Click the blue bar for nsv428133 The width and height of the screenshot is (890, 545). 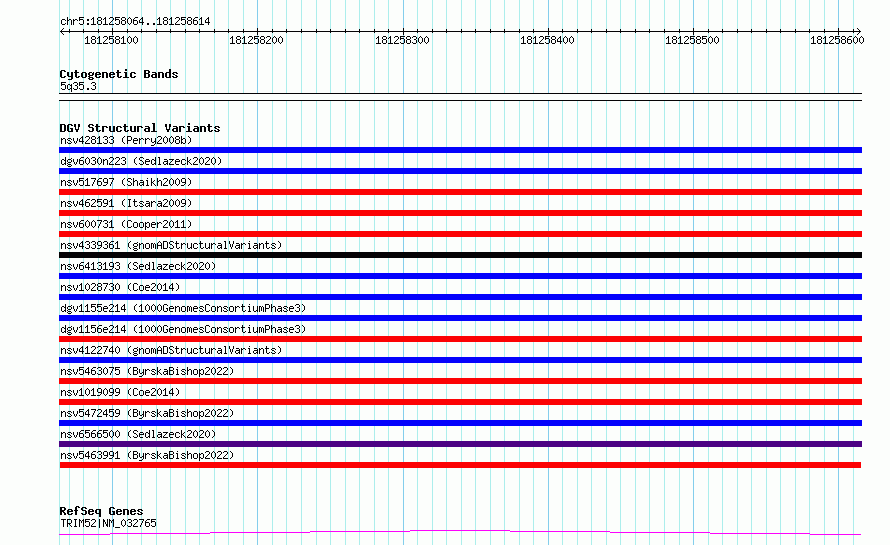(460, 150)
